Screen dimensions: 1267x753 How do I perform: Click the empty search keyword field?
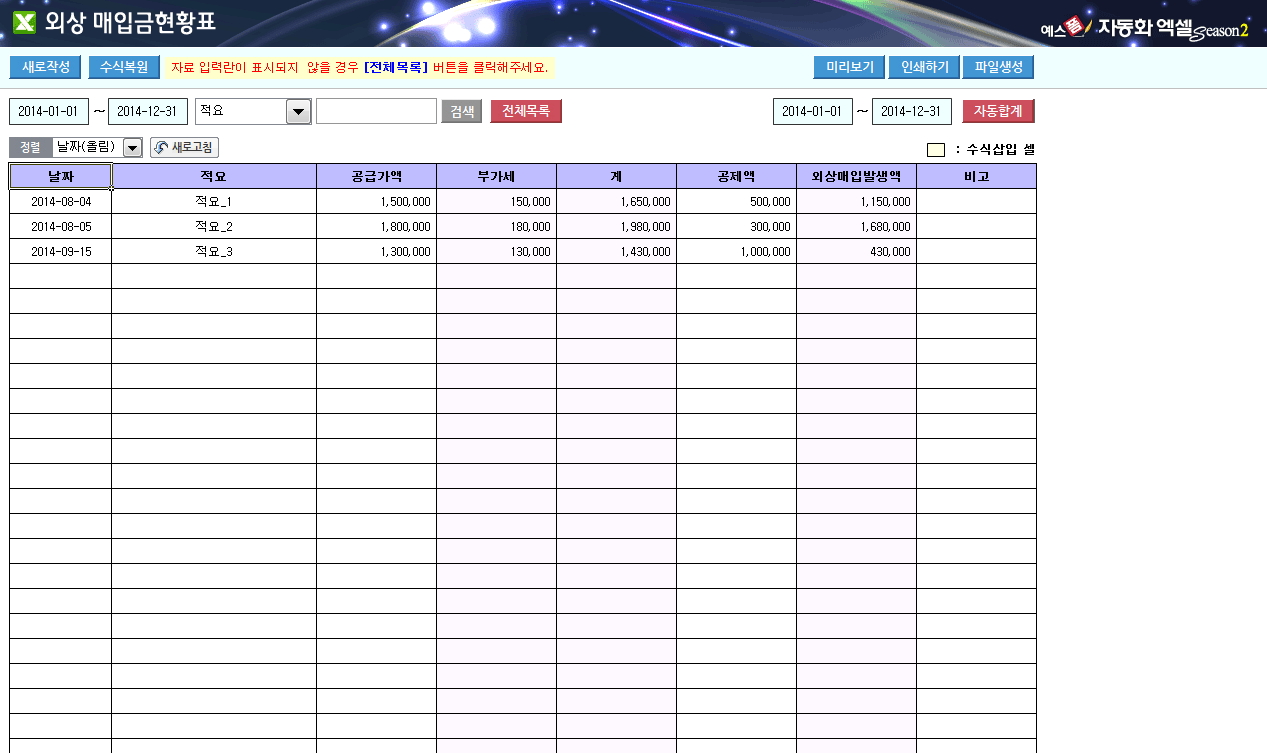pos(376,111)
